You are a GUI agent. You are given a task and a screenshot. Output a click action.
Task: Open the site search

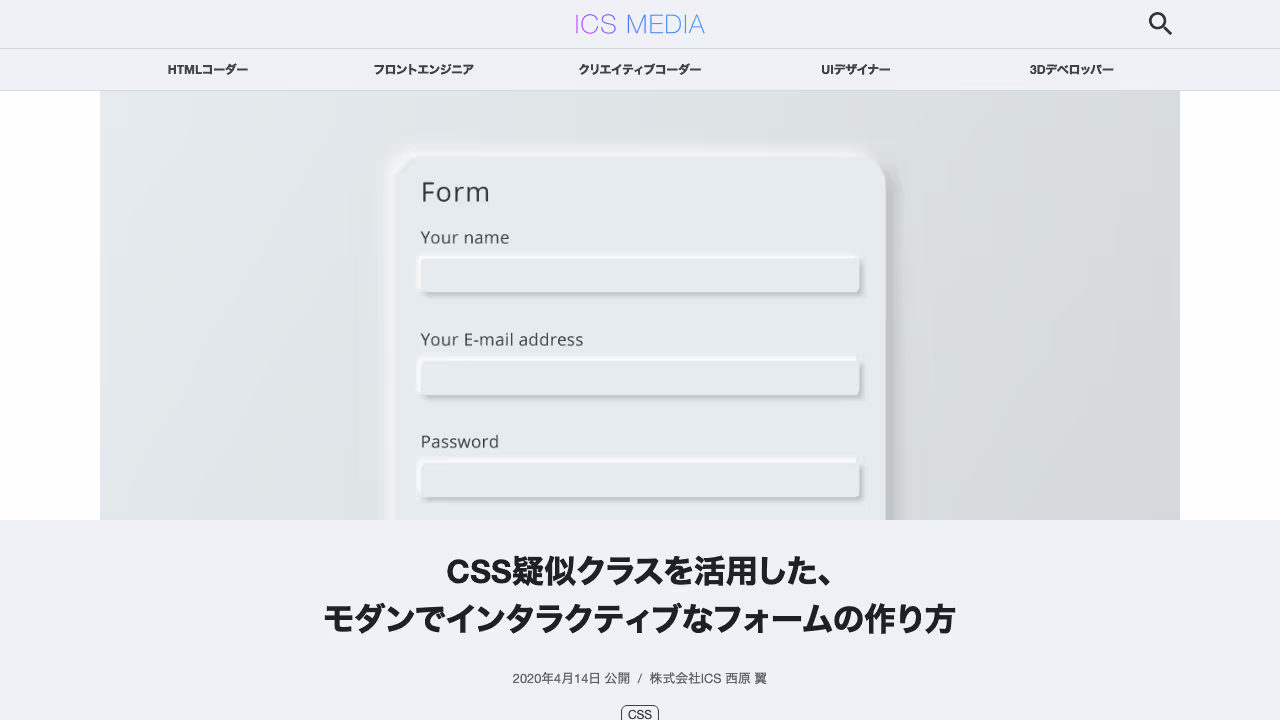[1160, 23]
